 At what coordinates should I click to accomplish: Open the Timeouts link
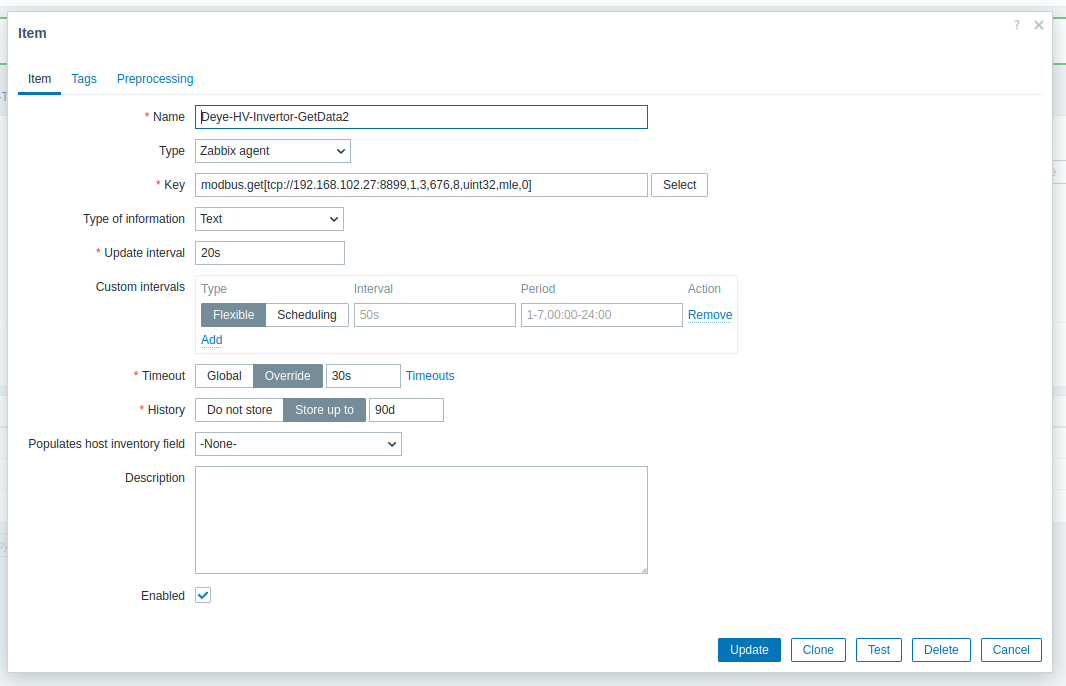(430, 376)
